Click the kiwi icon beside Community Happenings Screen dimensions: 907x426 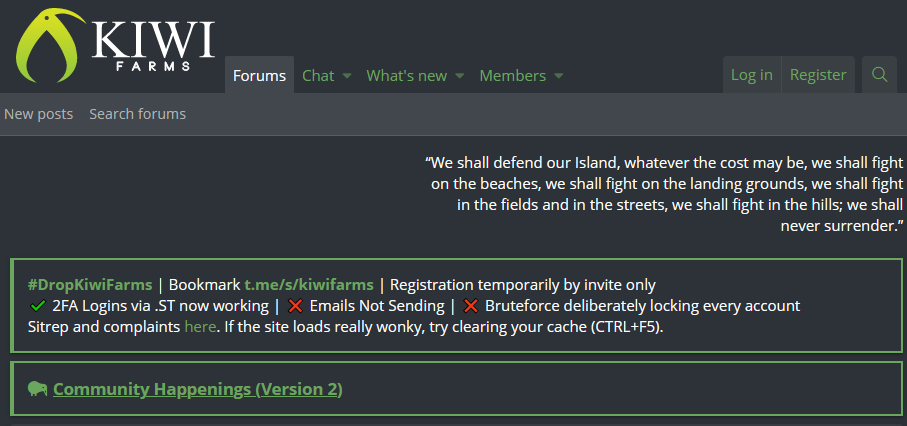pos(38,389)
